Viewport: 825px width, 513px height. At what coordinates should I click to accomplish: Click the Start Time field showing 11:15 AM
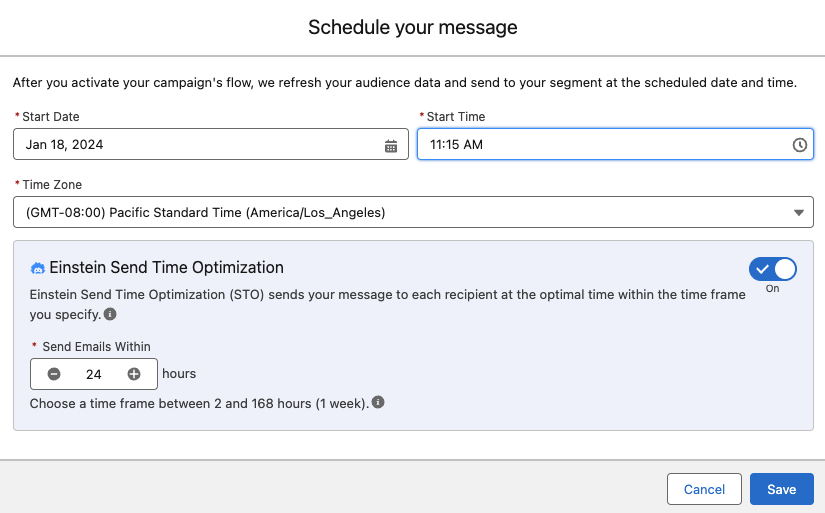(615, 144)
